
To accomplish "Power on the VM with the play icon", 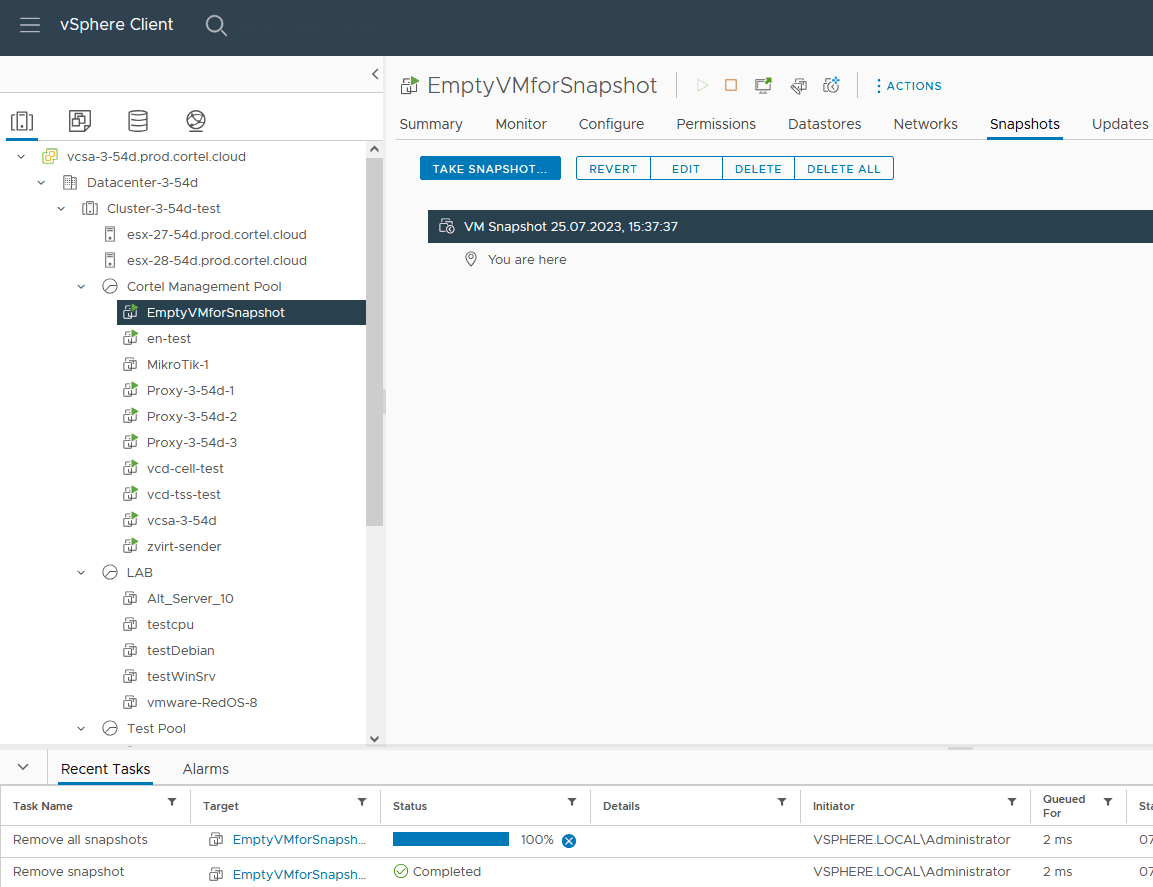I will coord(702,86).
